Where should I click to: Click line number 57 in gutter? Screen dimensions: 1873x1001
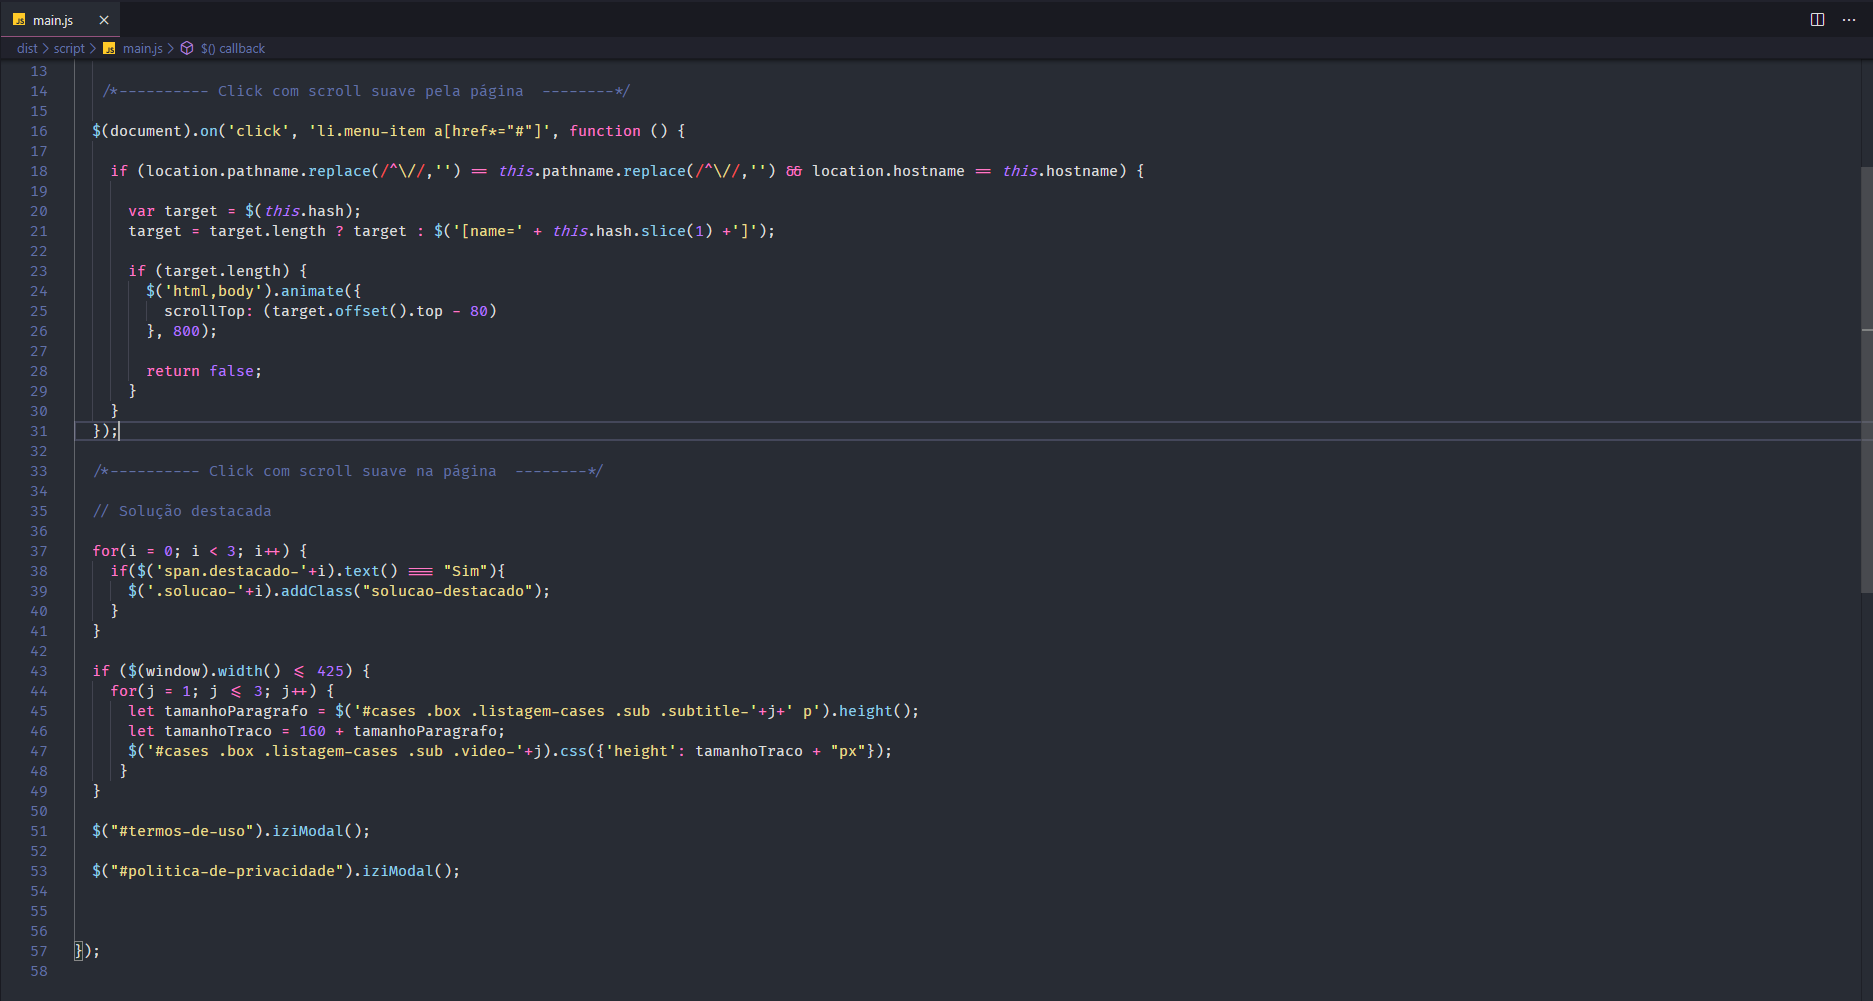coord(39,951)
